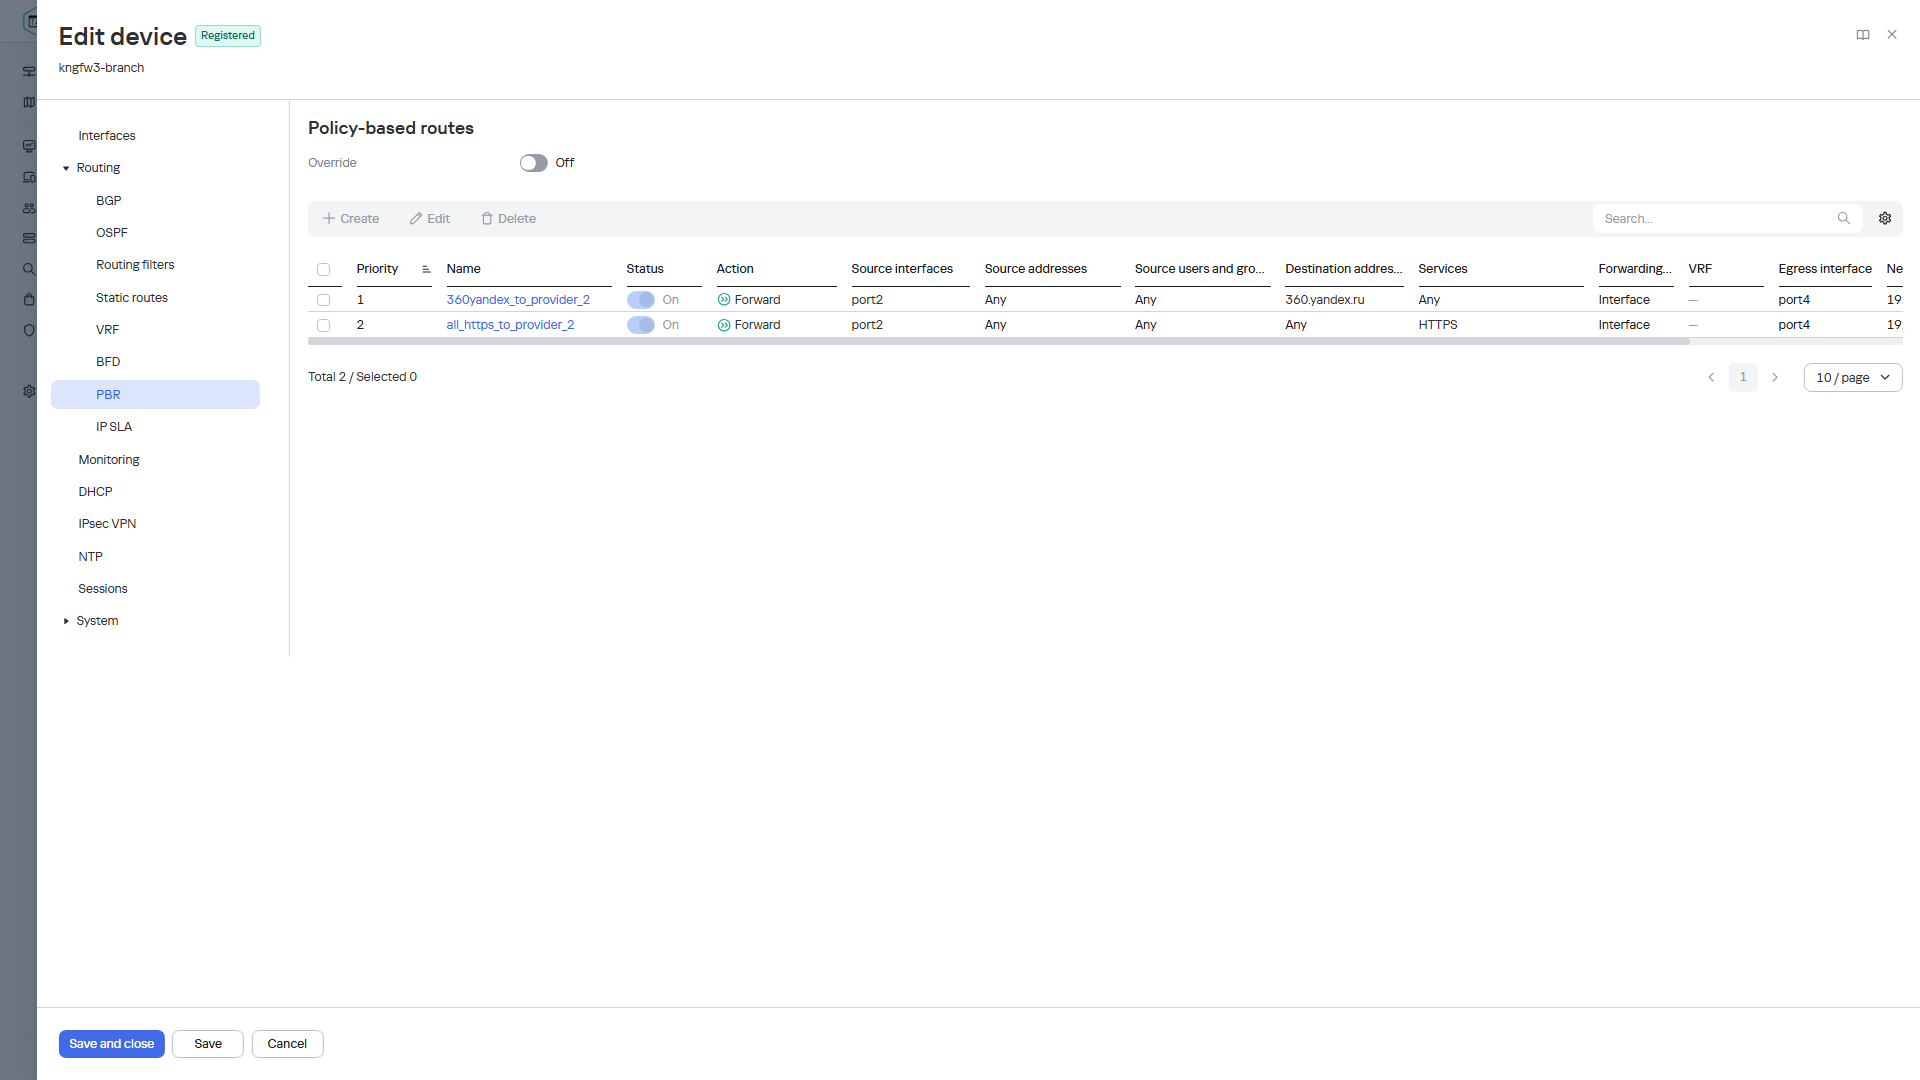Image resolution: width=1920 pixels, height=1080 pixels.
Task: Click the Edit pencil button
Action: (x=430, y=219)
